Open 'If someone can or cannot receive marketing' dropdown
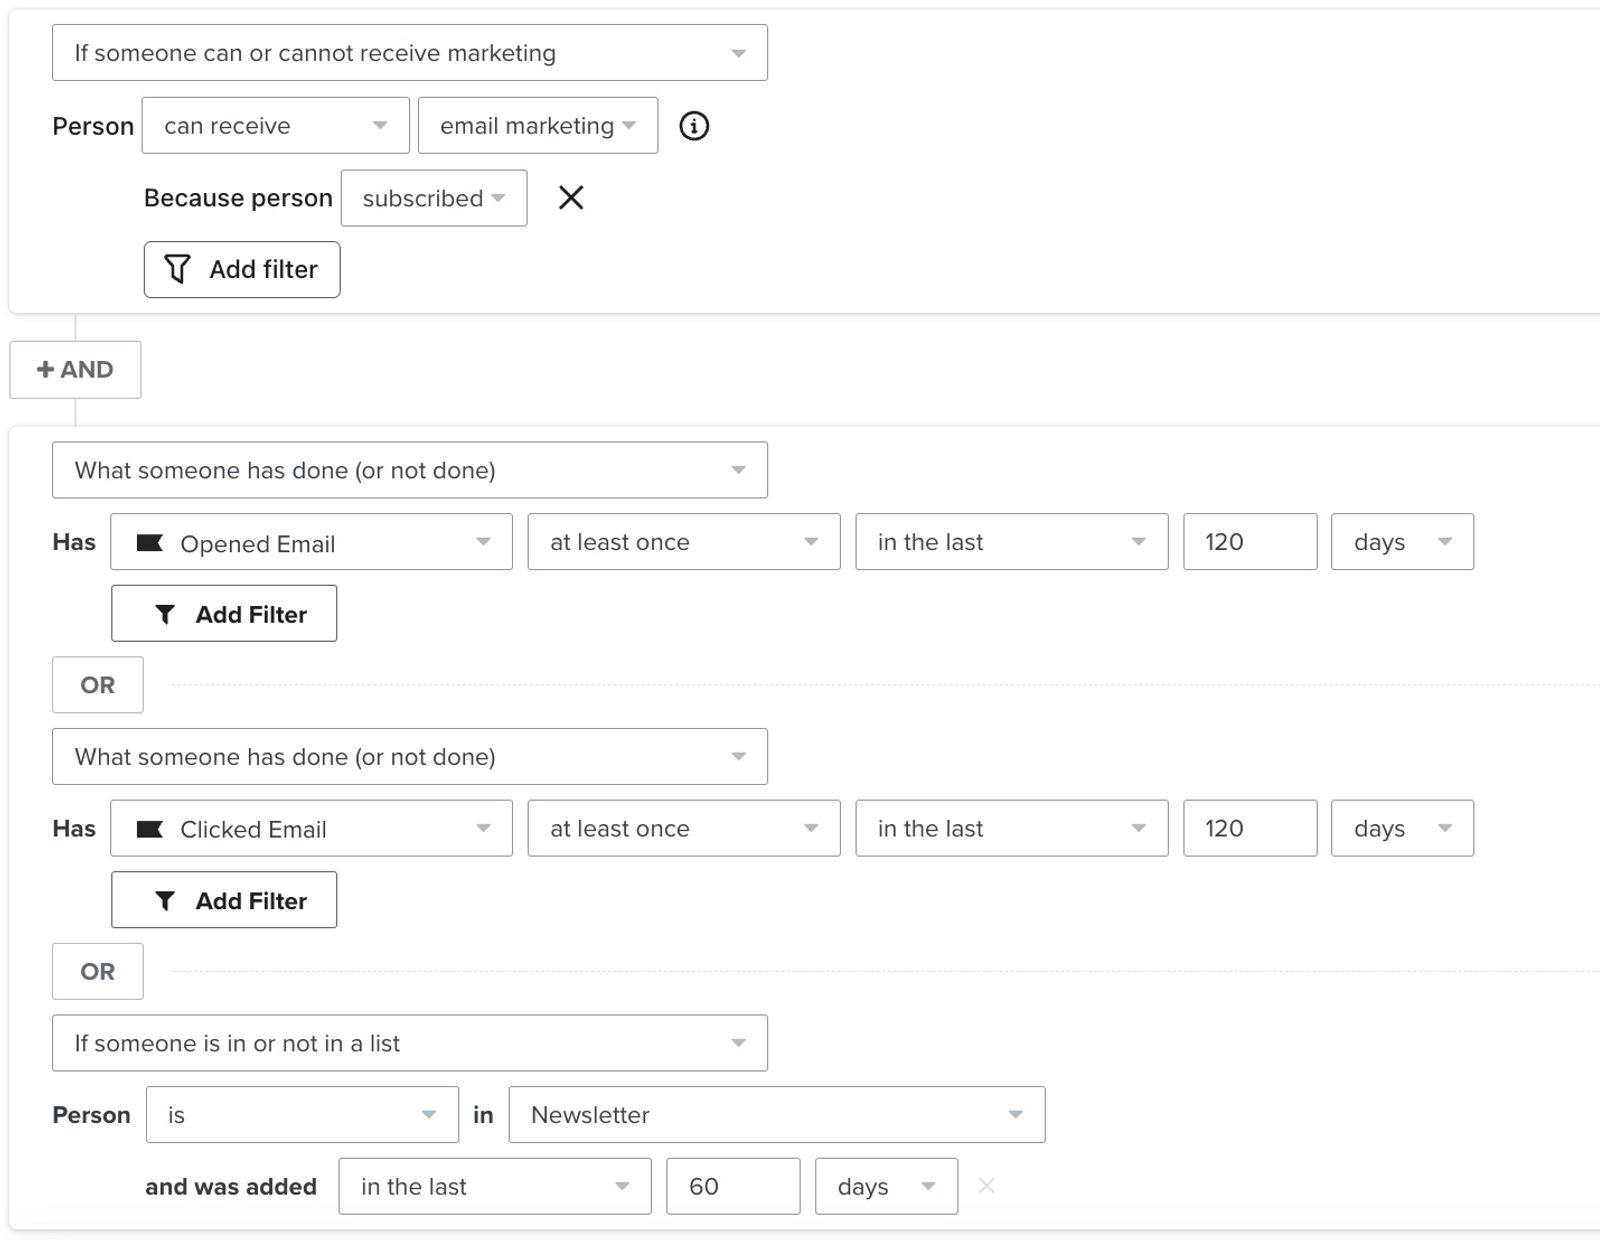 click(410, 53)
